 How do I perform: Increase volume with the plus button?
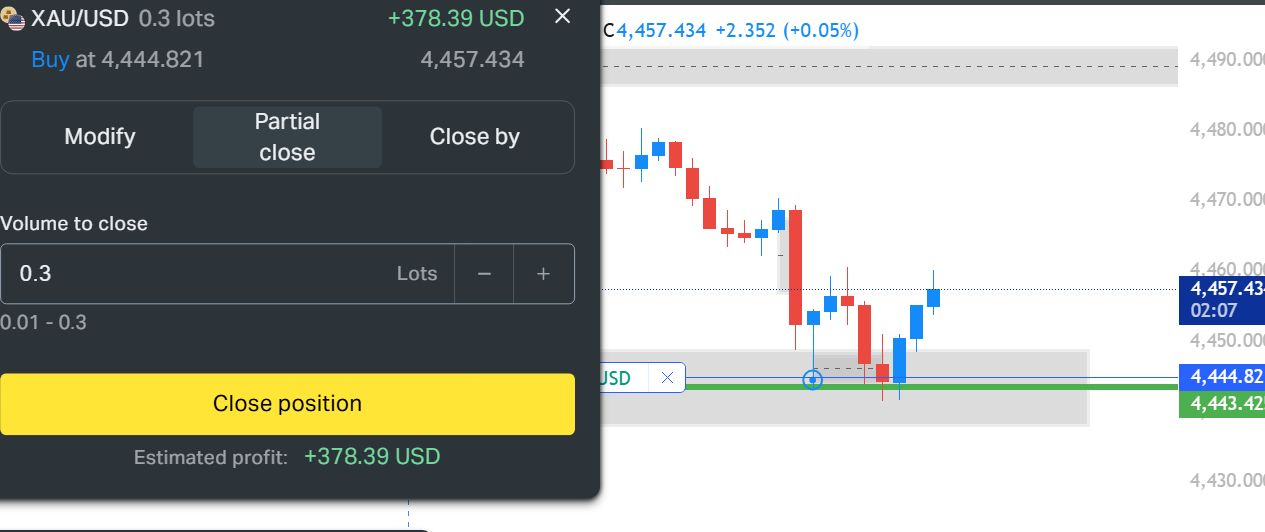click(543, 273)
